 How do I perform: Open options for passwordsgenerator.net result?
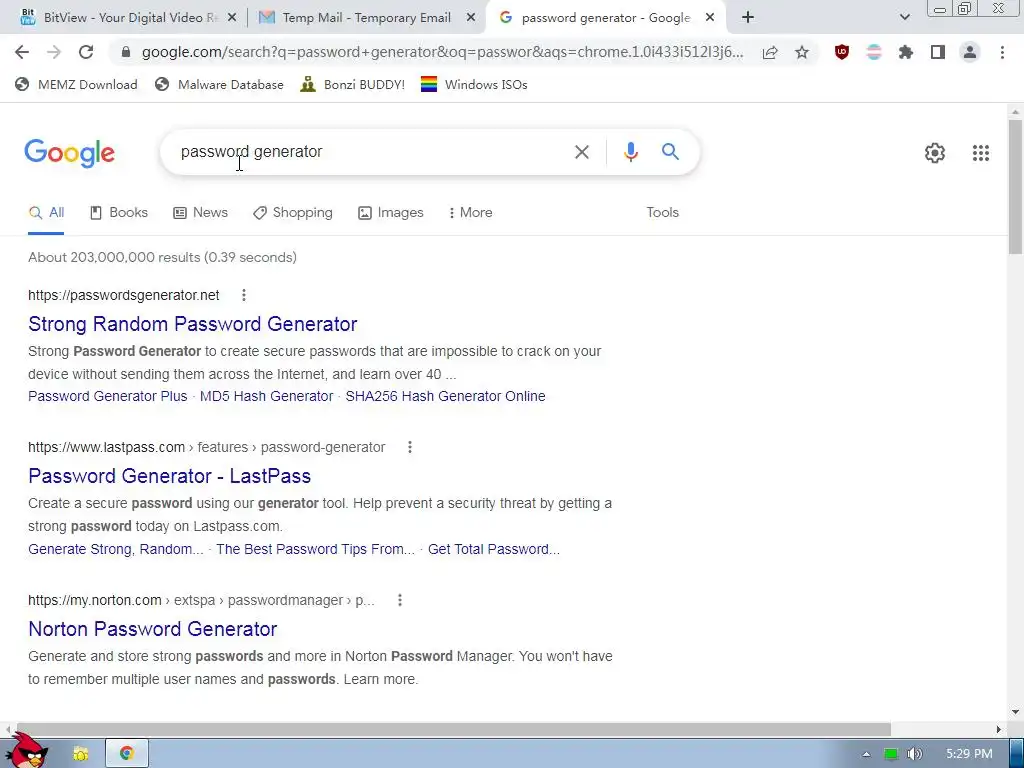[x=244, y=295]
